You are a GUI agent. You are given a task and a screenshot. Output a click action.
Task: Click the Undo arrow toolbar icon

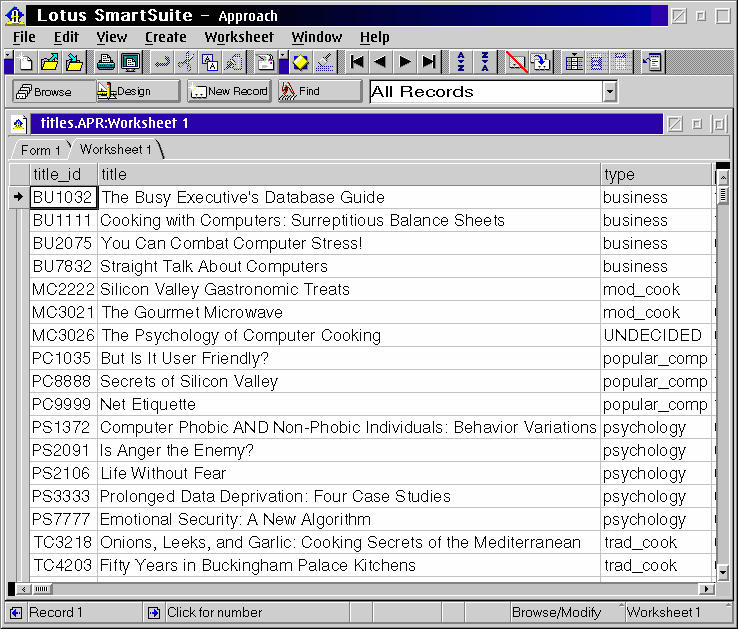tap(162, 62)
